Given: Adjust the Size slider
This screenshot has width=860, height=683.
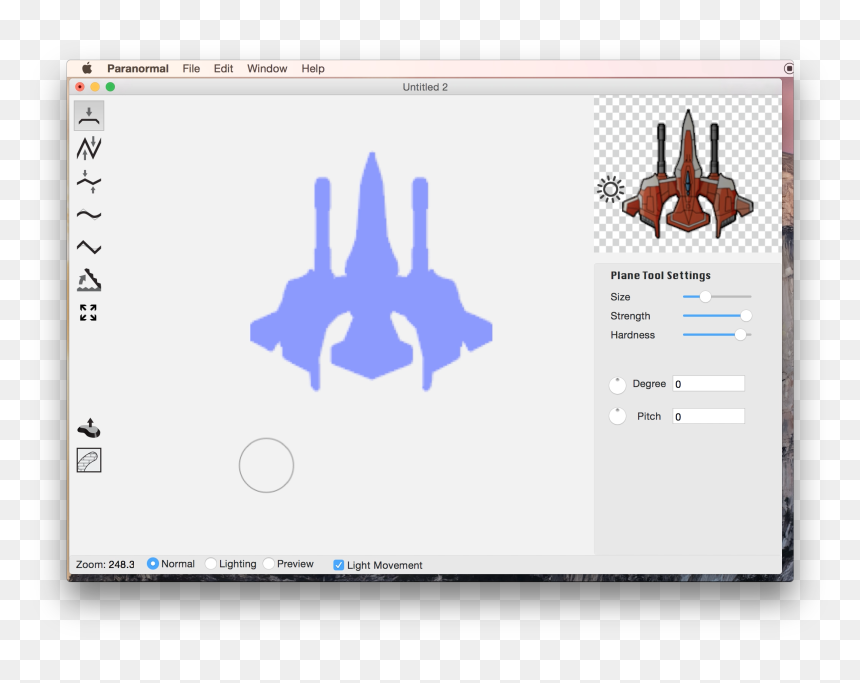Looking at the screenshot, I should [717, 297].
